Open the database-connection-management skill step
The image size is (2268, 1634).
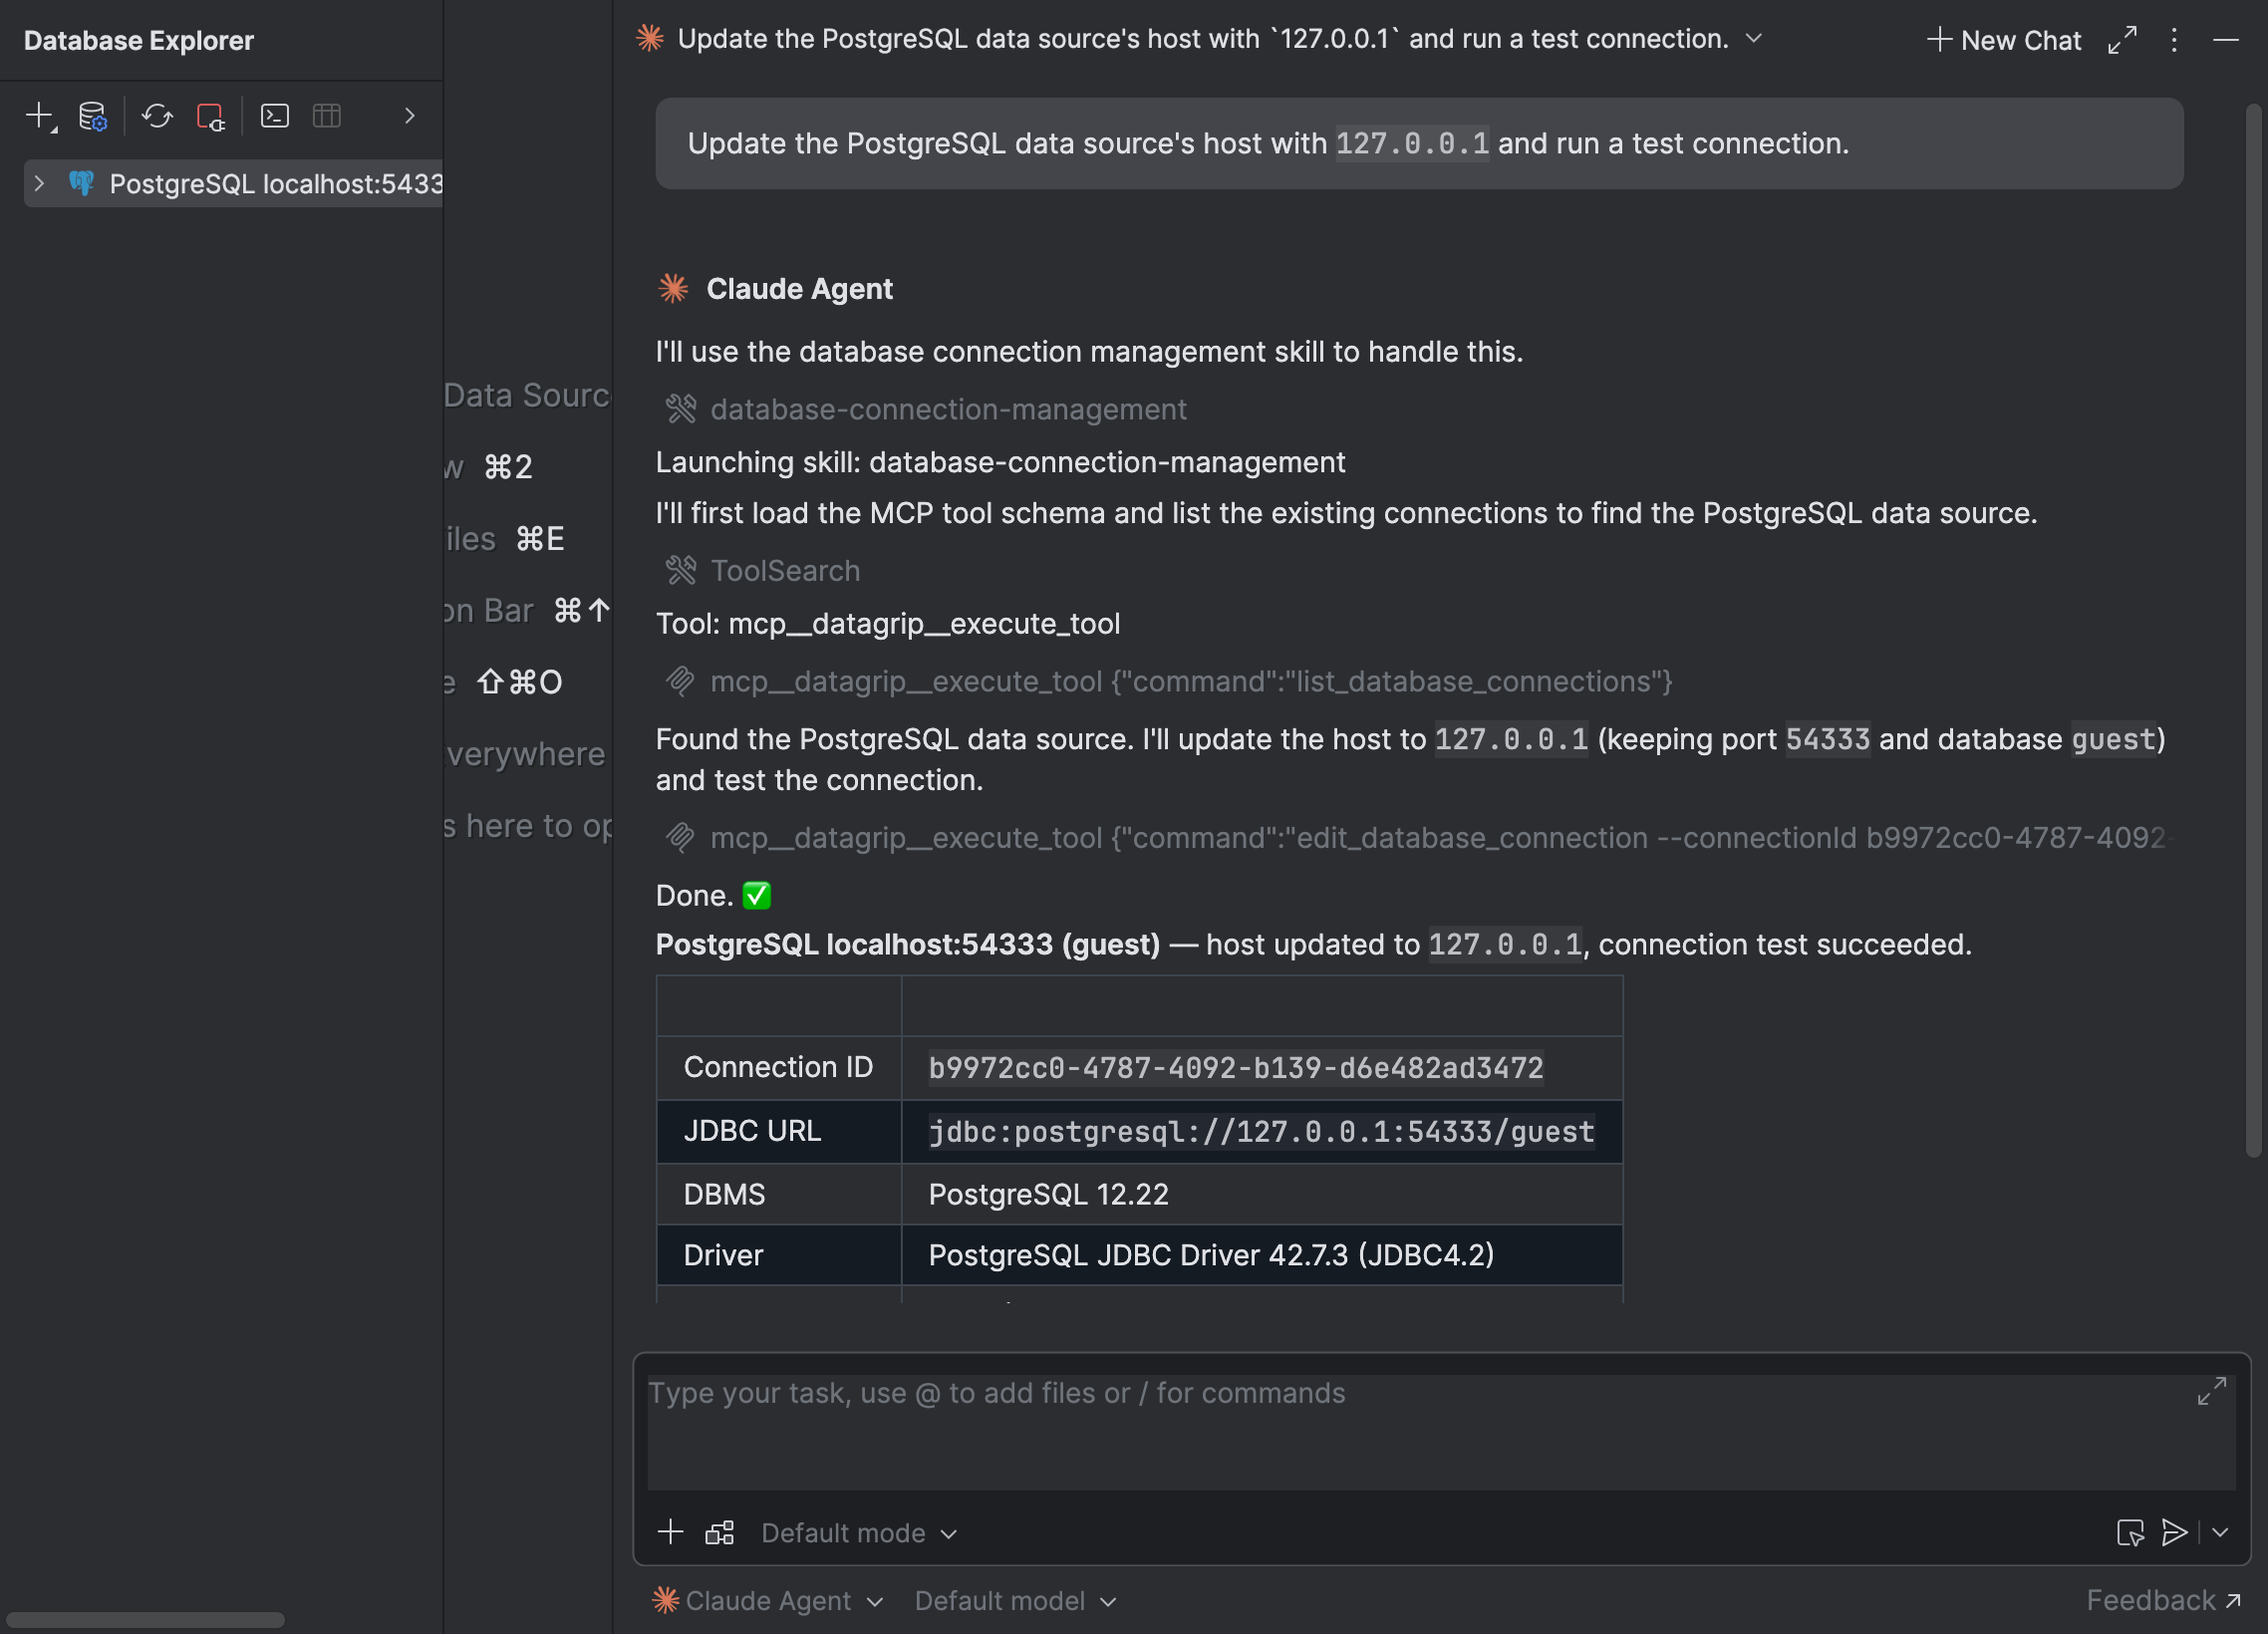point(927,409)
